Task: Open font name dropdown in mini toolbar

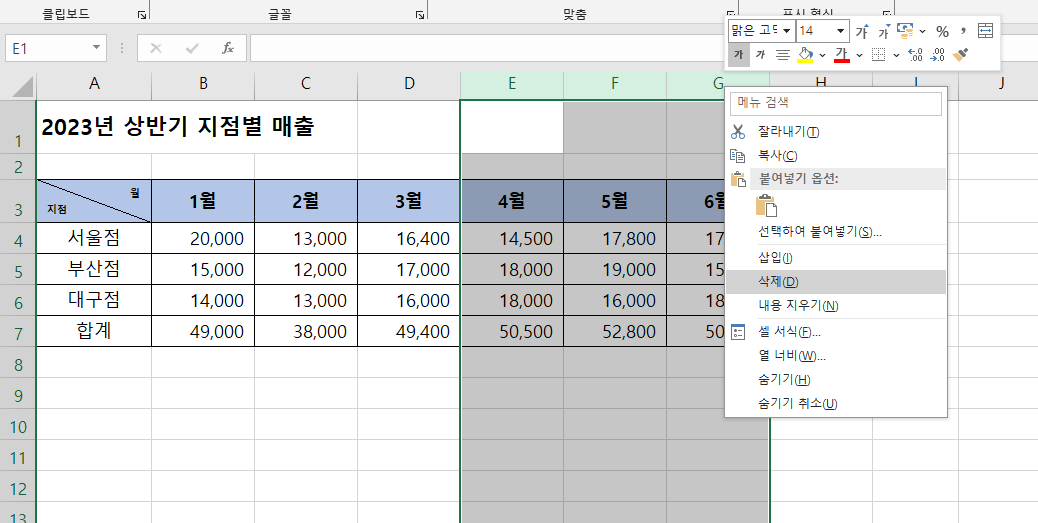Action: (x=786, y=31)
